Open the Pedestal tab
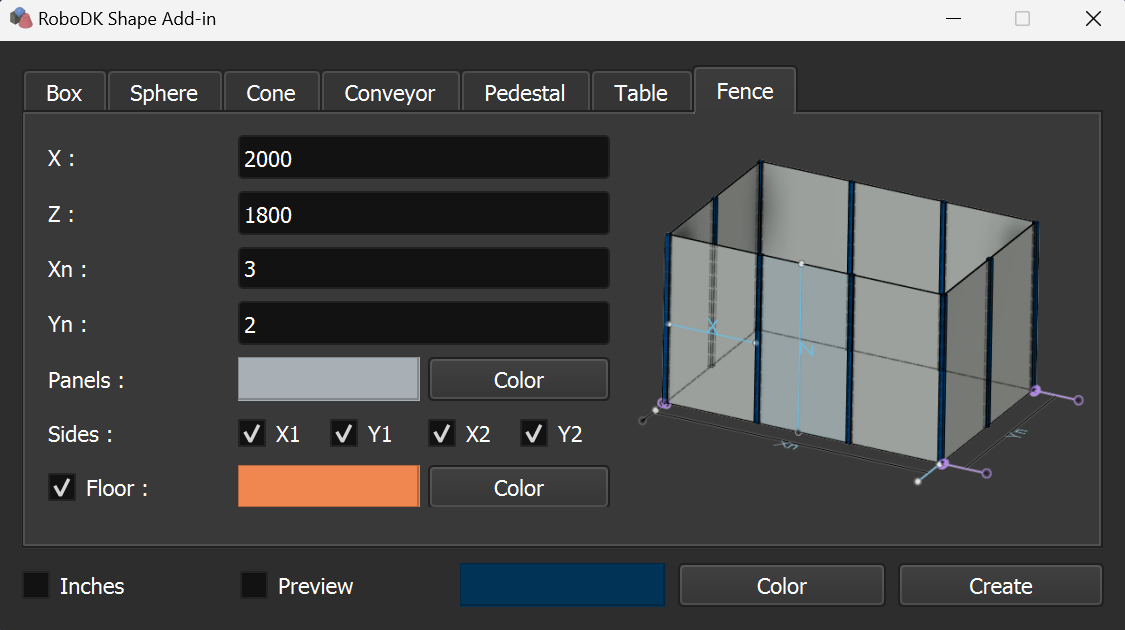Screen dimensions: 1125x630 click(525, 93)
